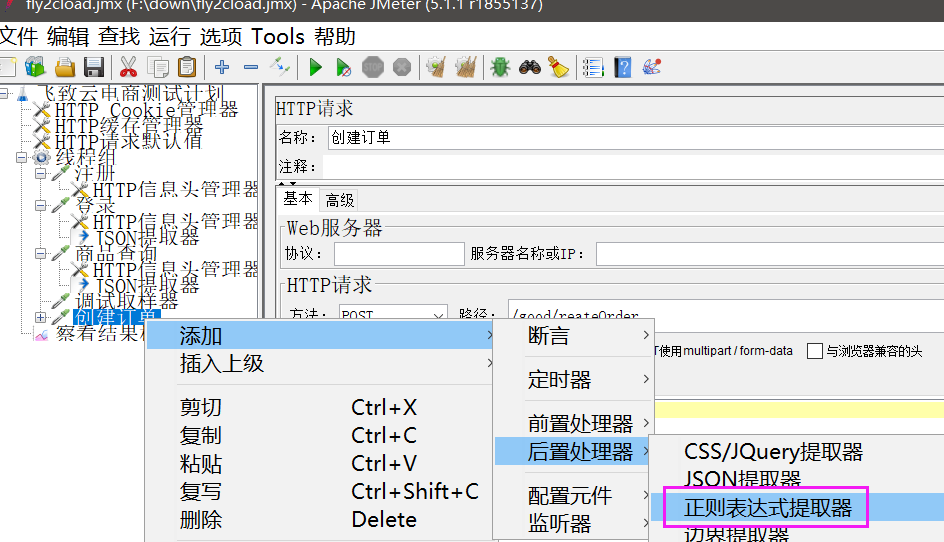This screenshot has width=944, height=542.
Task: Expand the 创建订单 tree node
Action: (x=40, y=317)
